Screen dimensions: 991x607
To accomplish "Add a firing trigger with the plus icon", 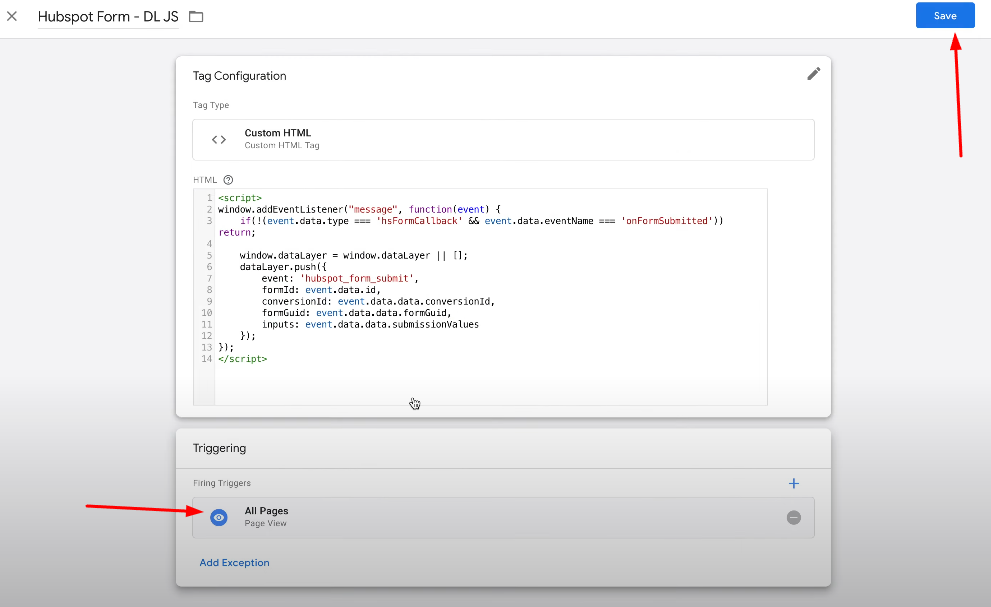I will (794, 483).
